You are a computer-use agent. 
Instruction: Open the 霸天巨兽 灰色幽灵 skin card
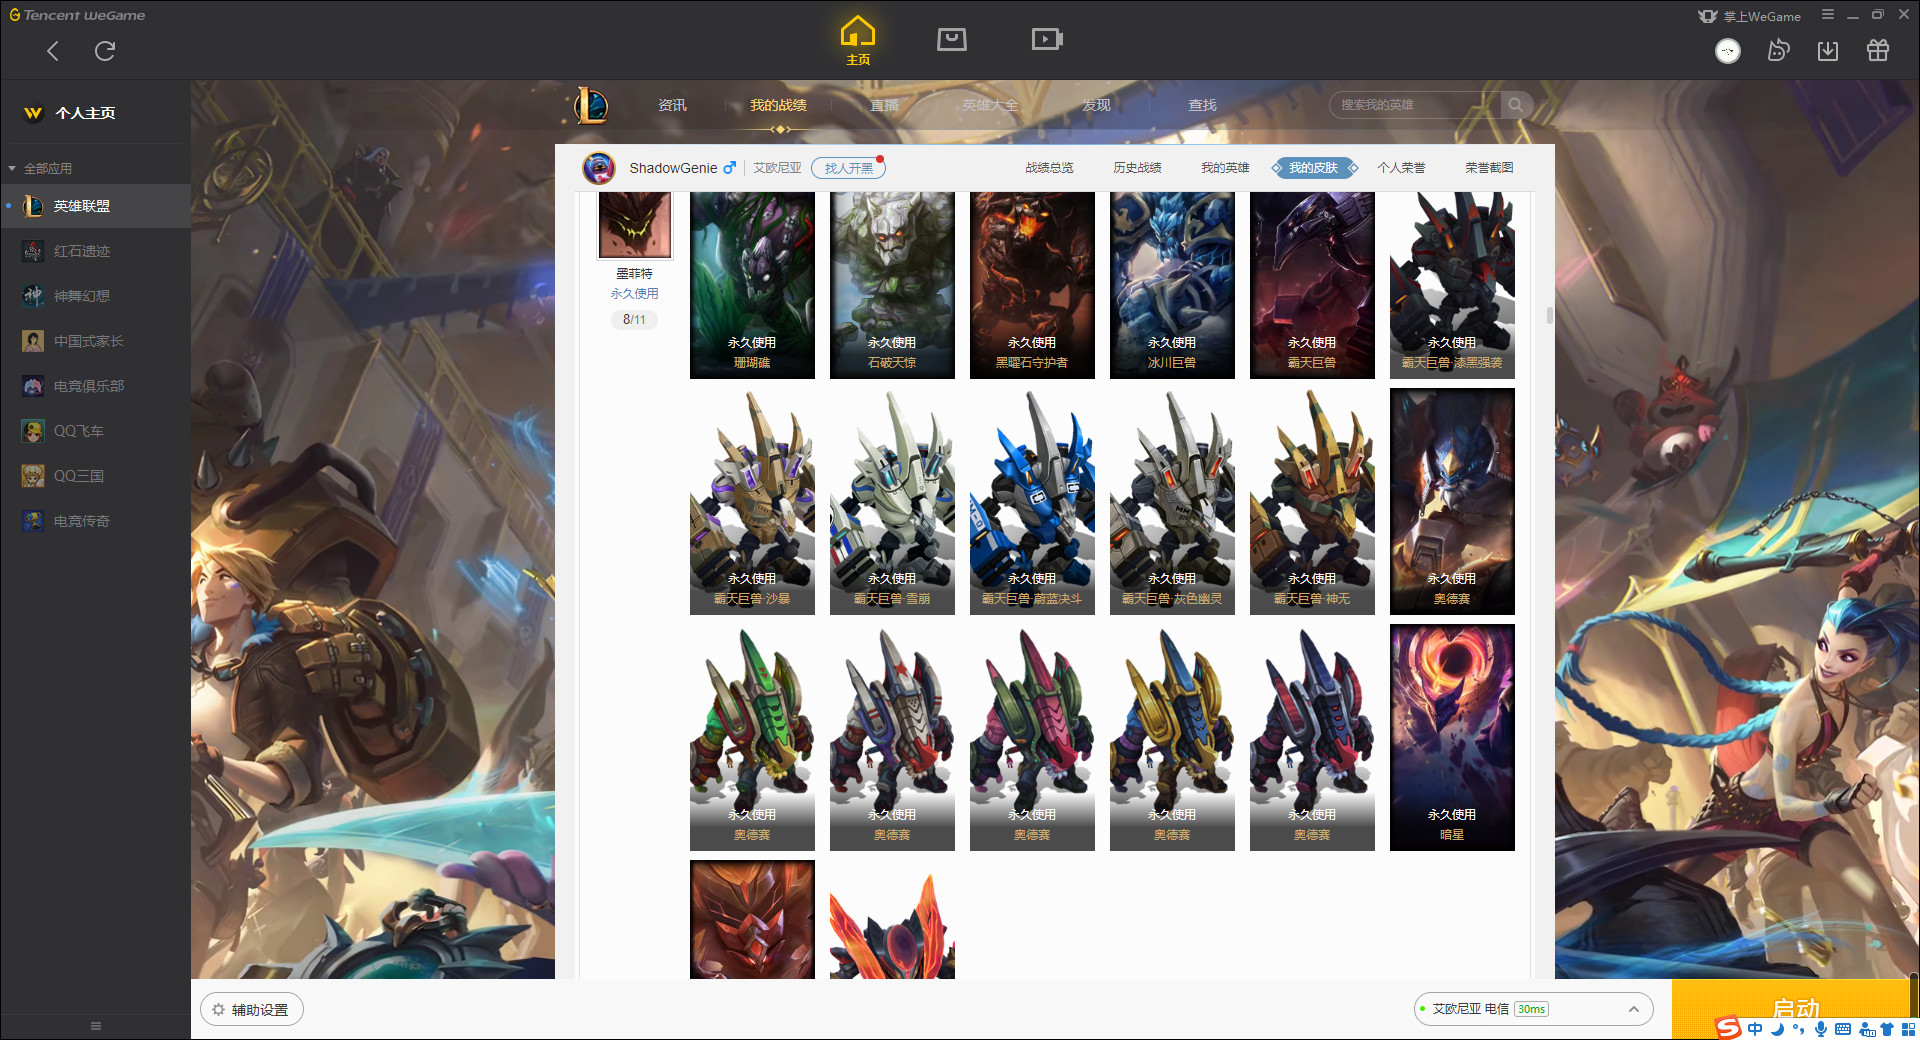pyautogui.click(x=1172, y=502)
